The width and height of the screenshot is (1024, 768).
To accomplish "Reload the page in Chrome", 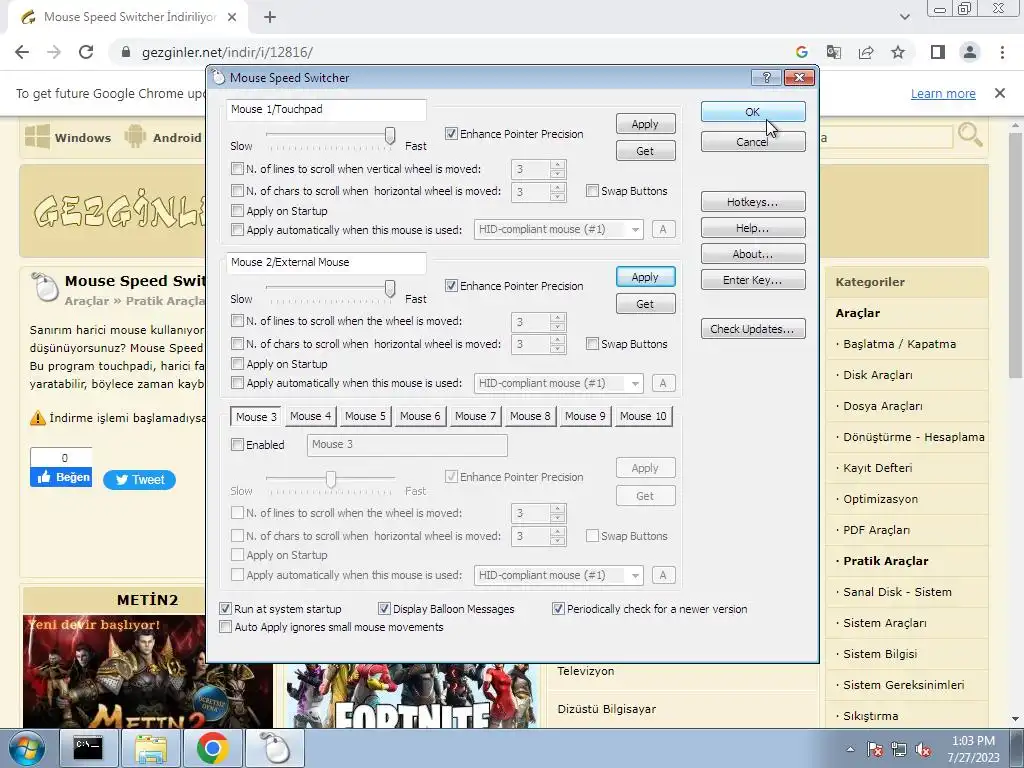I will tap(86, 52).
